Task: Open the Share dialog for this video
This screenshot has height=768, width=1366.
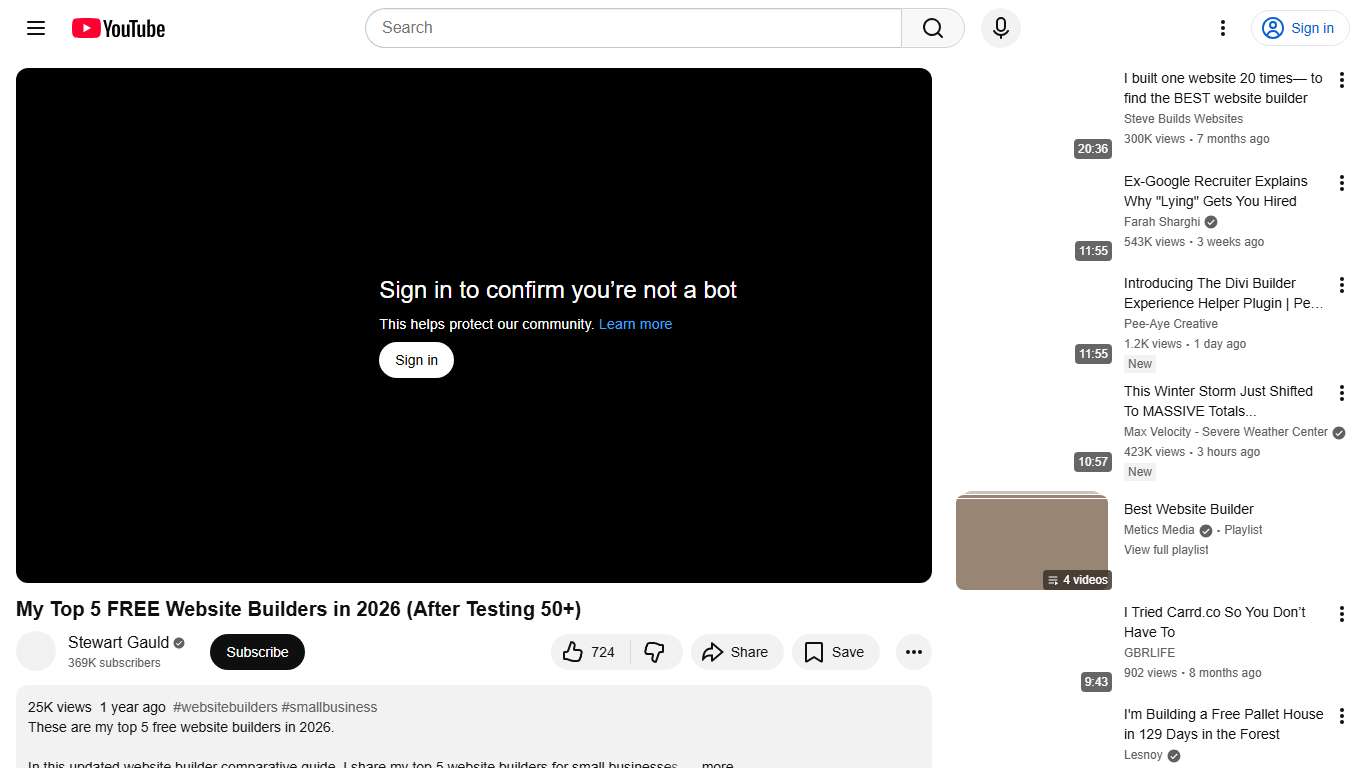Action: [737, 652]
